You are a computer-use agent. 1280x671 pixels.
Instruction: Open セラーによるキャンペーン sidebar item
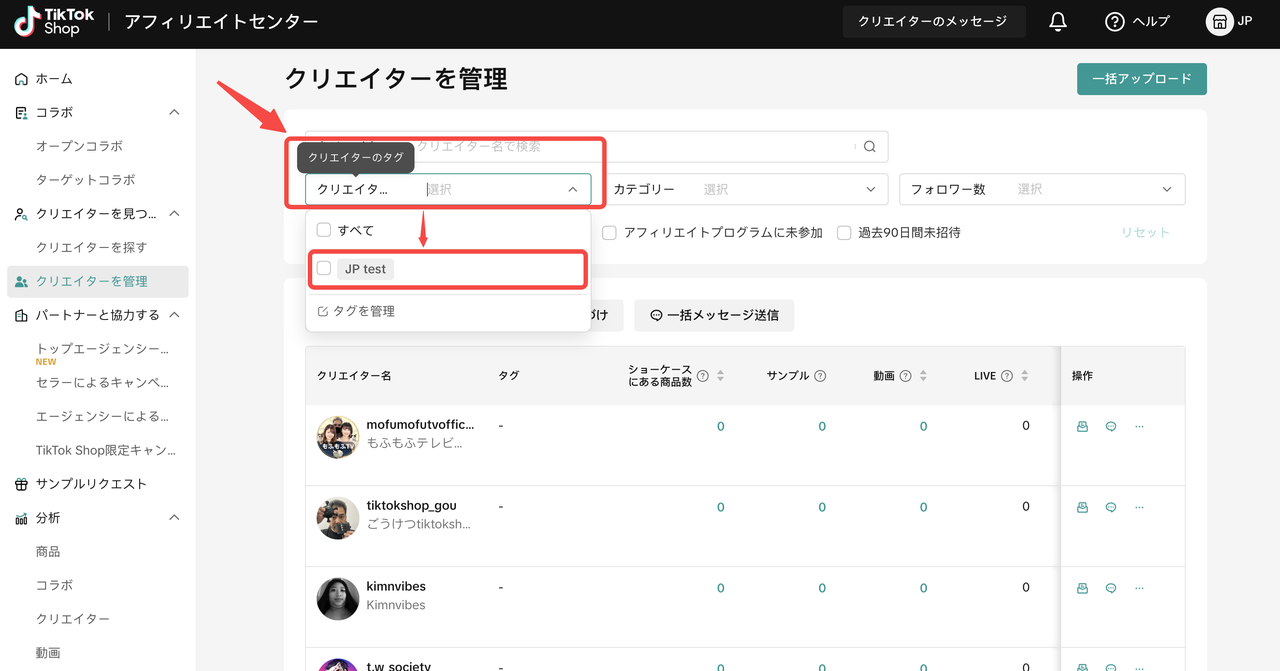[103, 382]
